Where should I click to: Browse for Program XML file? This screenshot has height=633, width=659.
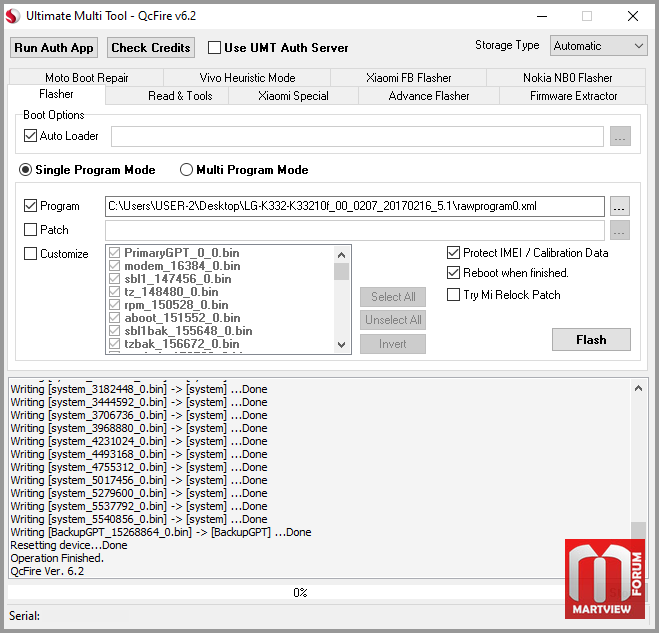pos(619,206)
